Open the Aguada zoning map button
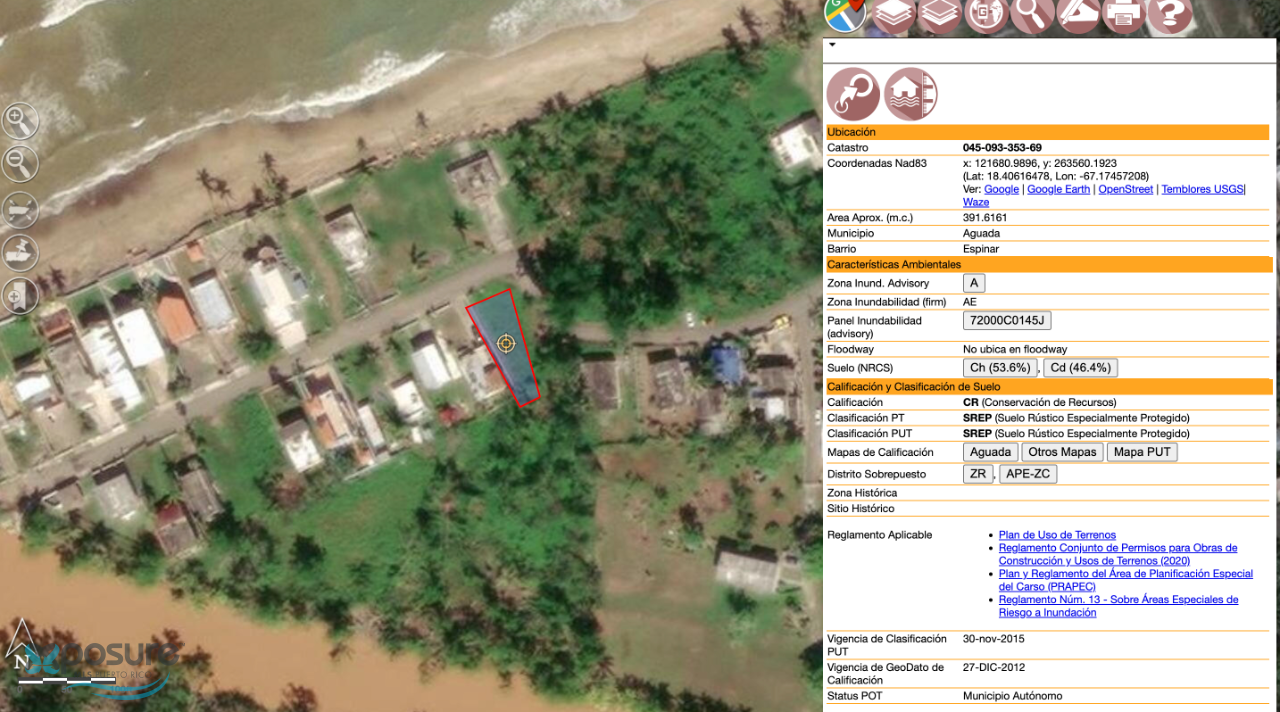The height and width of the screenshot is (712, 1280). tap(990, 452)
